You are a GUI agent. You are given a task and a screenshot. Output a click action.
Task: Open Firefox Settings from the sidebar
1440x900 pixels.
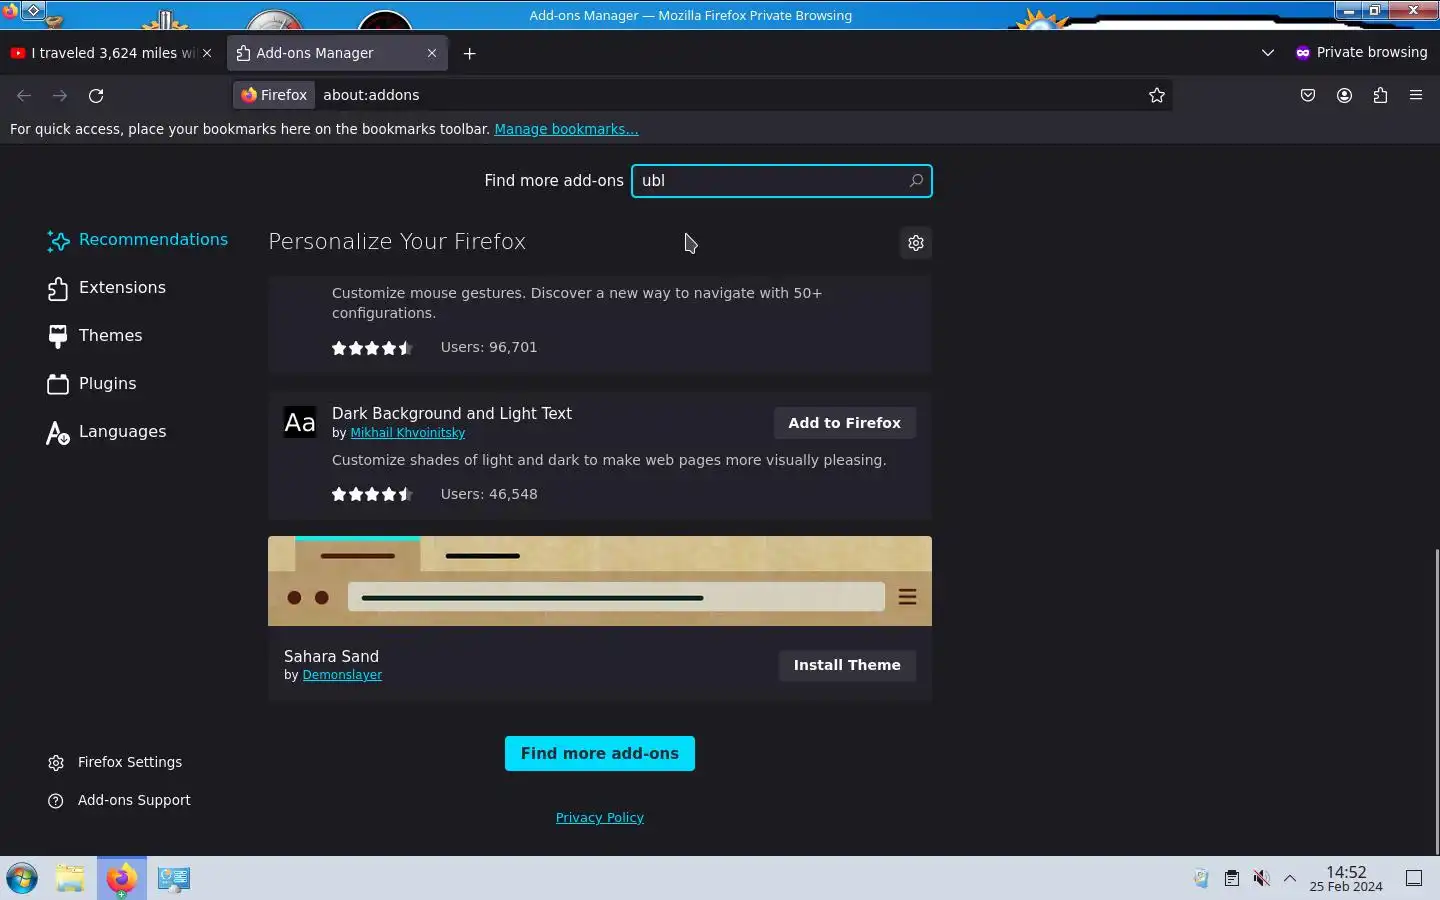pyautogui.click(x=115, y=762)
